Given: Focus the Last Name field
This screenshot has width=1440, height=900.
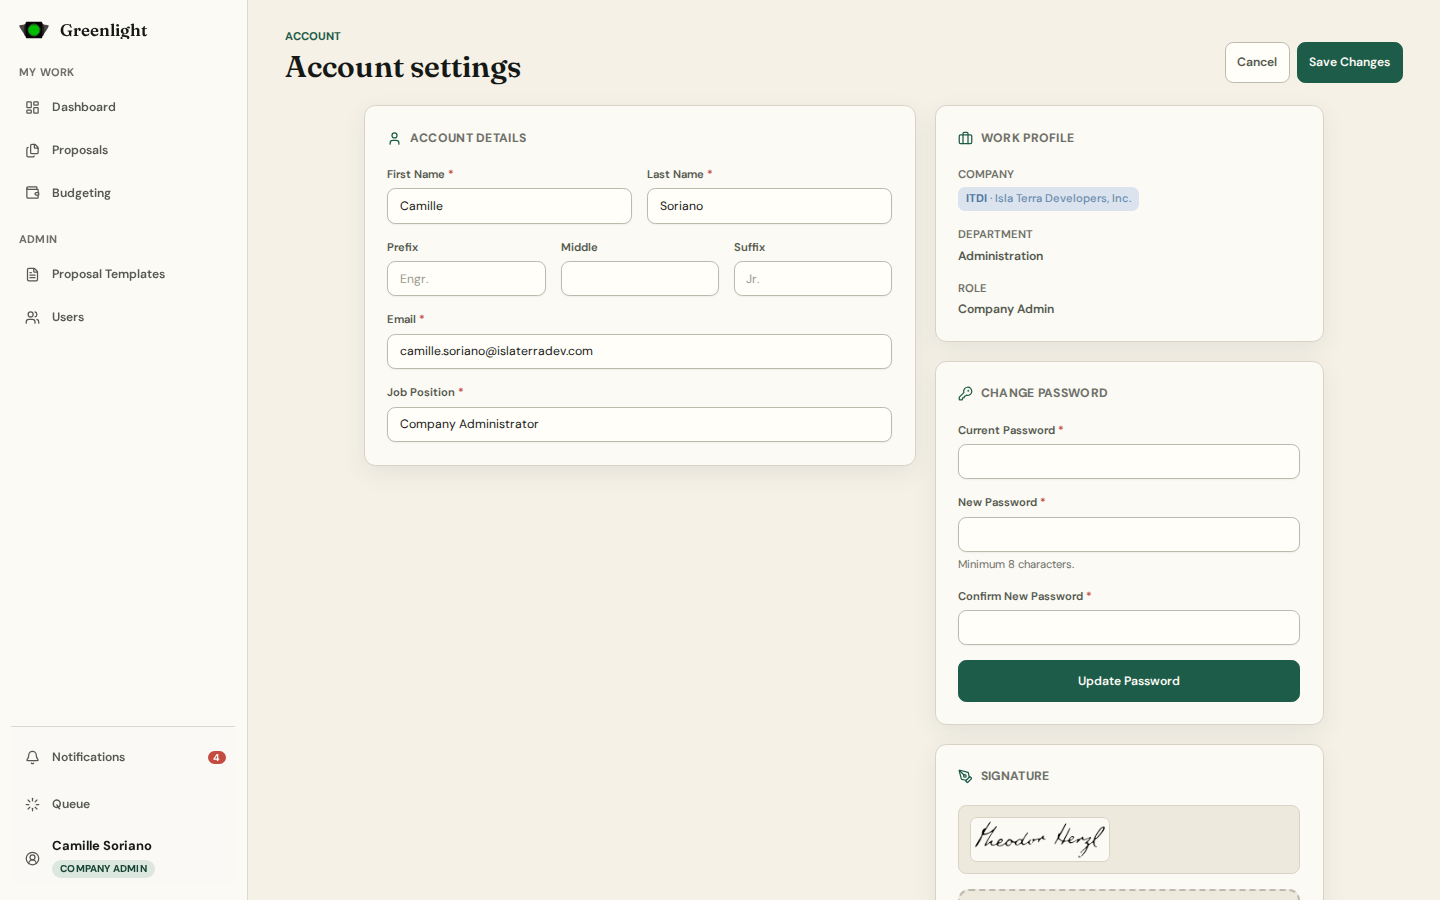Looking at the screenshot, I should [x=769, y=206].
